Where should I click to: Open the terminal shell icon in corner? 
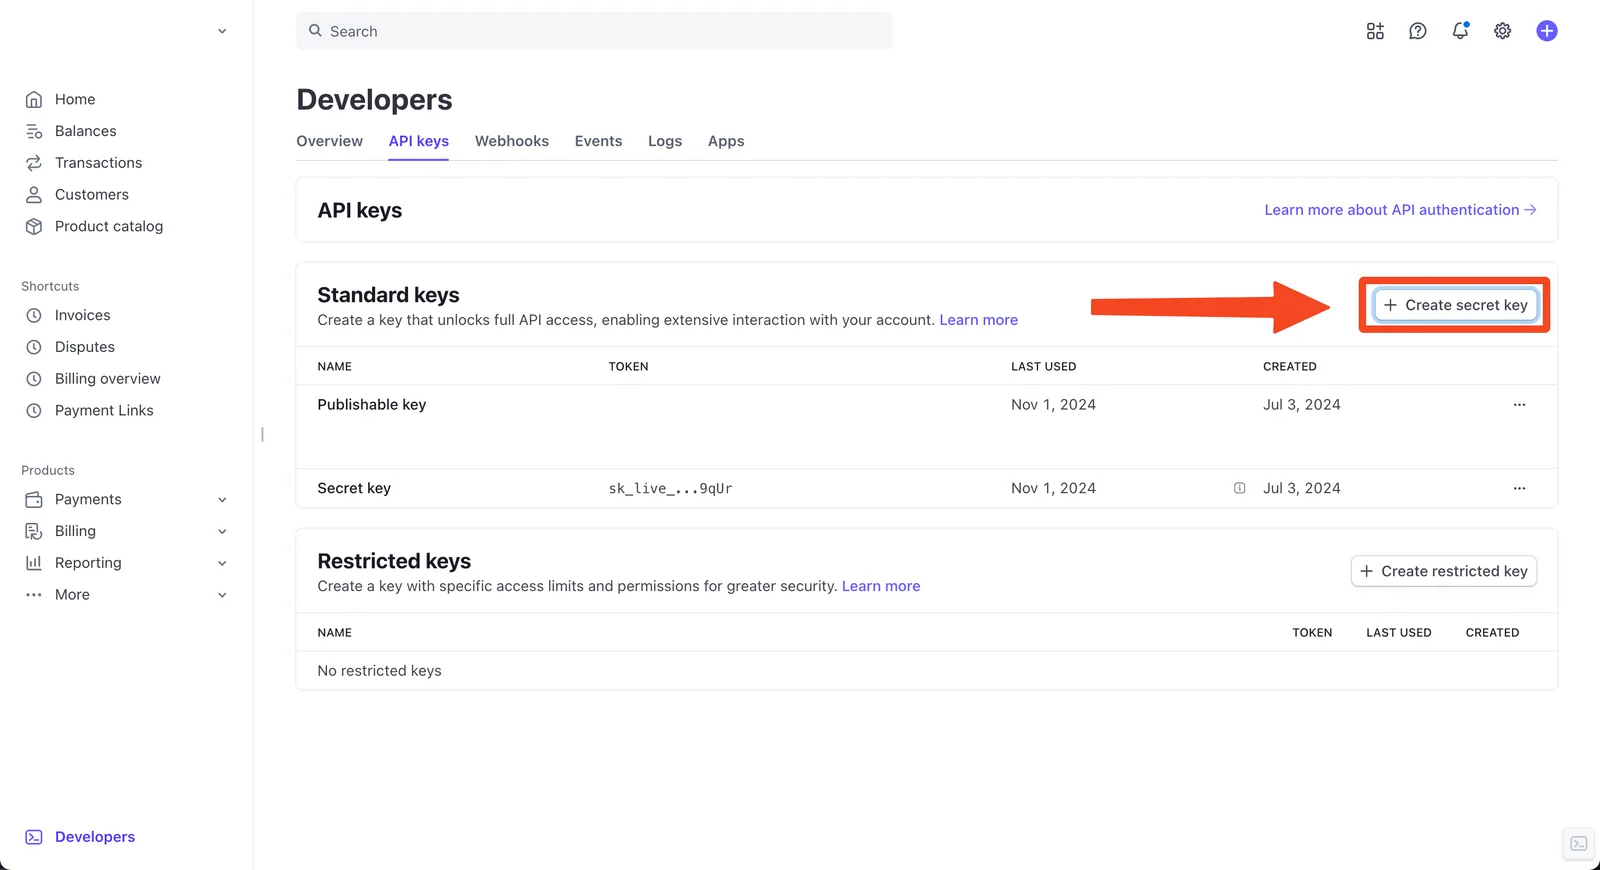(1579, 844)
